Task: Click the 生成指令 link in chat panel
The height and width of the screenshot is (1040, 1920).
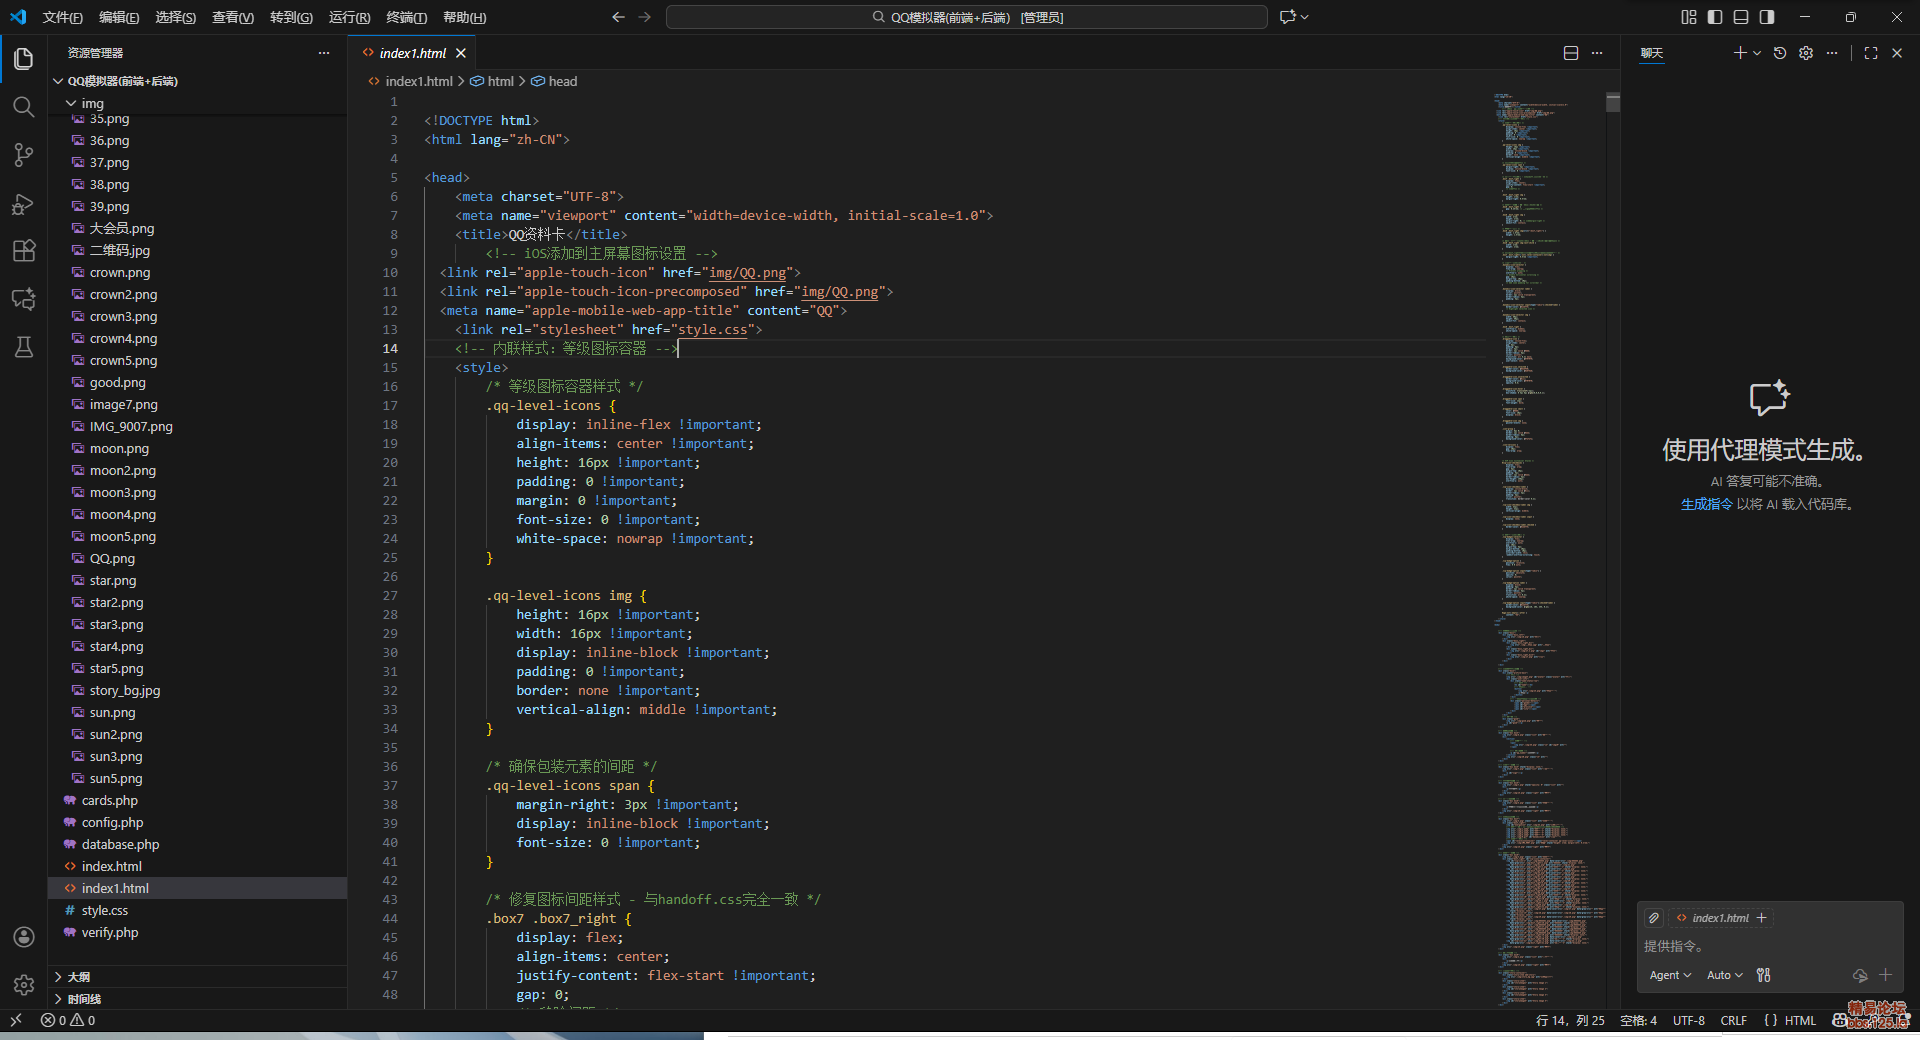Action: click(1706, 504)
